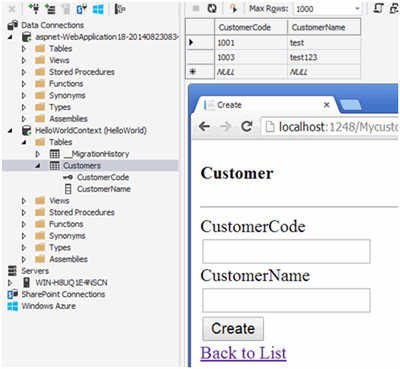
Task: Click the Connect to Database toolbar icon
Action: pyautogui.click(x=34, y=9)
